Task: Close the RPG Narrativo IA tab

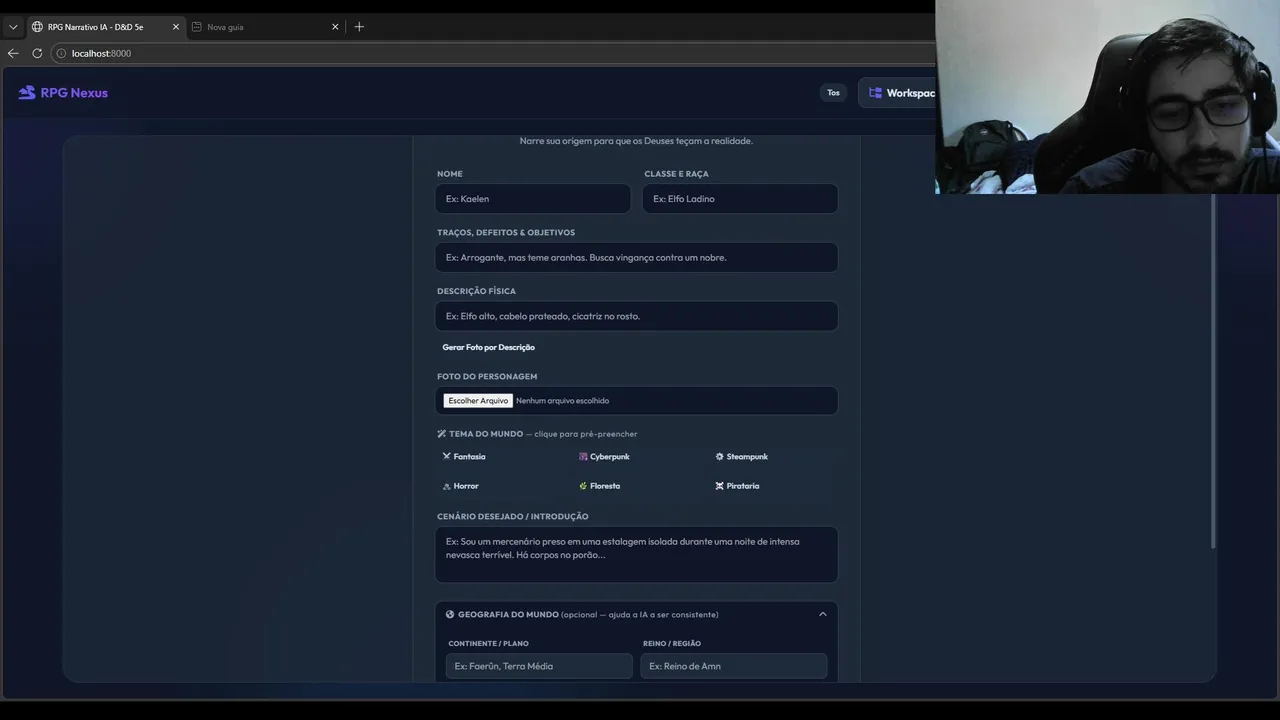Action: 176,27
